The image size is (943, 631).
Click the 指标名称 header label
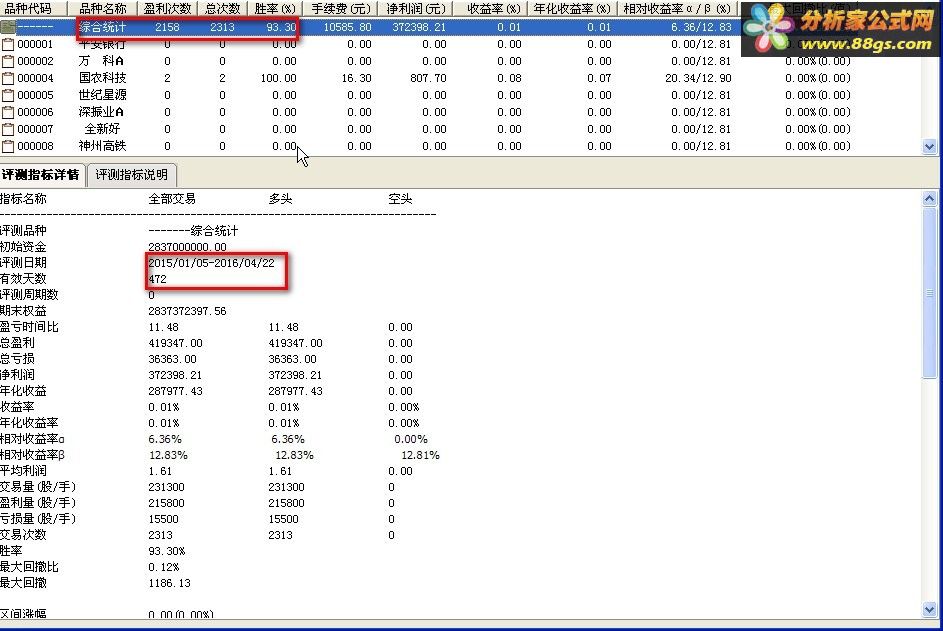tap(23, 199)
